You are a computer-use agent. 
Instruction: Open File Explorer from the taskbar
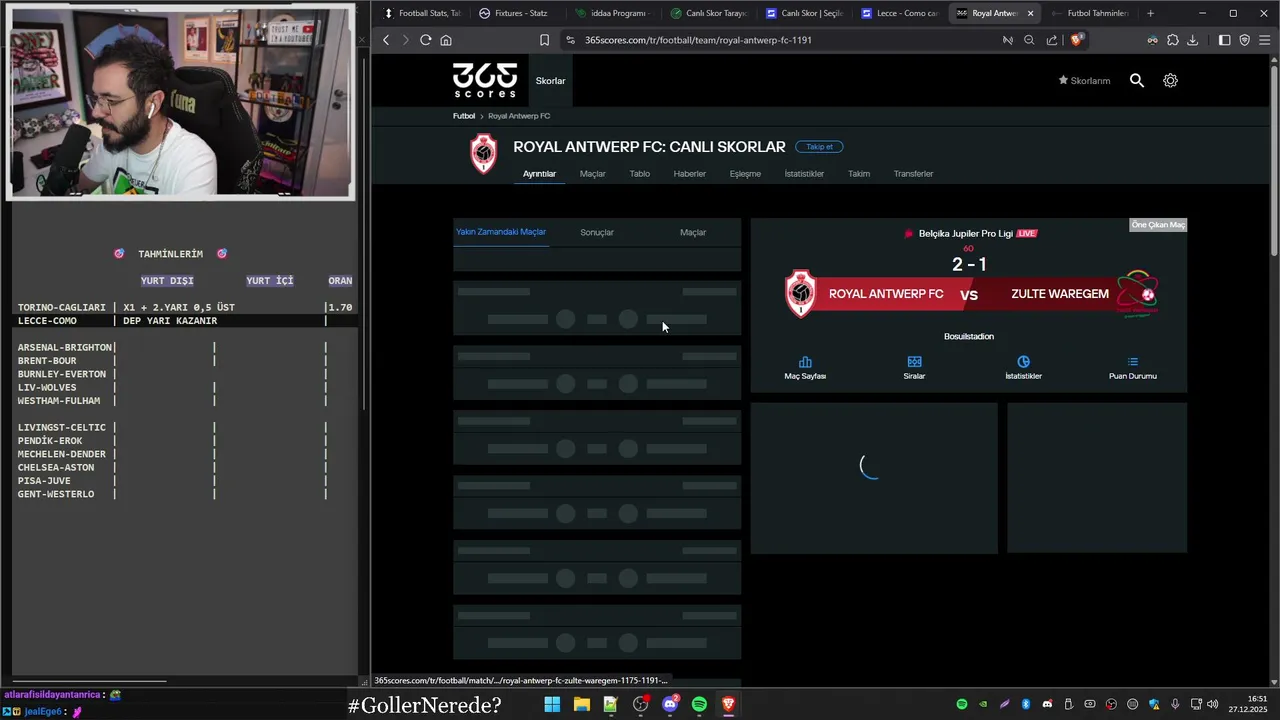pos(581,704)
